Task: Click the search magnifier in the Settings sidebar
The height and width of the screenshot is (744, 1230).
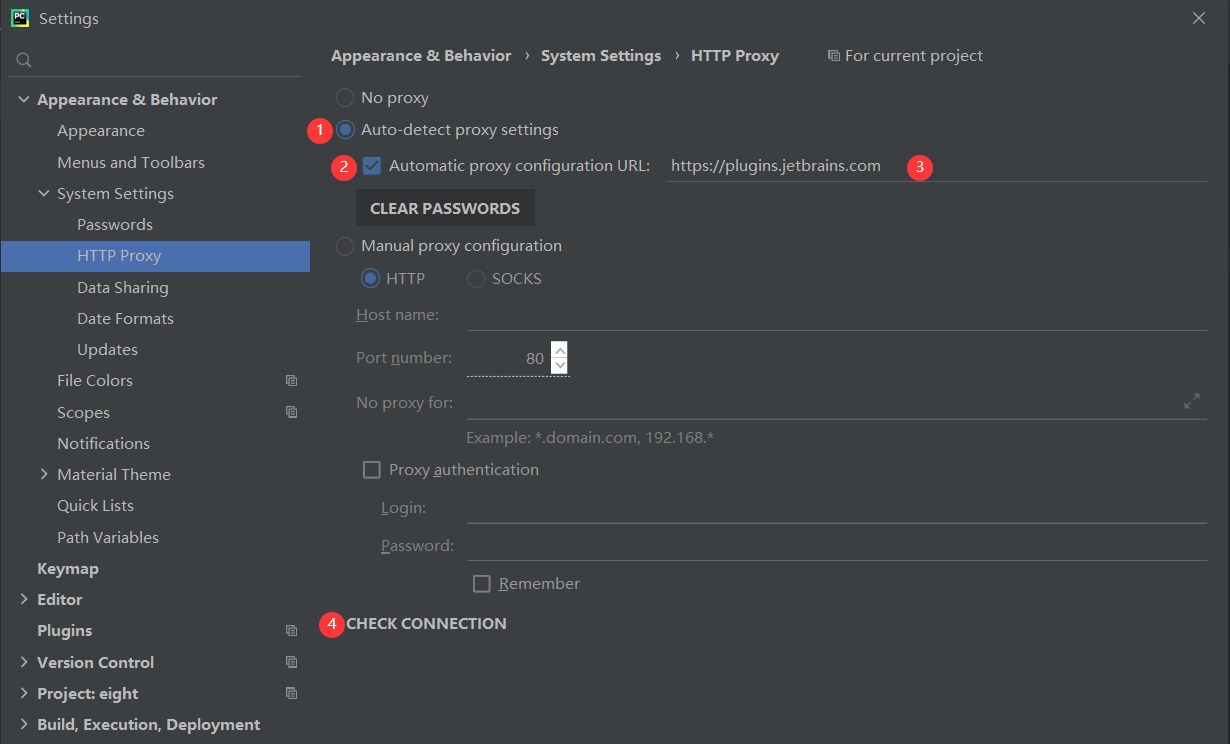Action: point(22,59)
